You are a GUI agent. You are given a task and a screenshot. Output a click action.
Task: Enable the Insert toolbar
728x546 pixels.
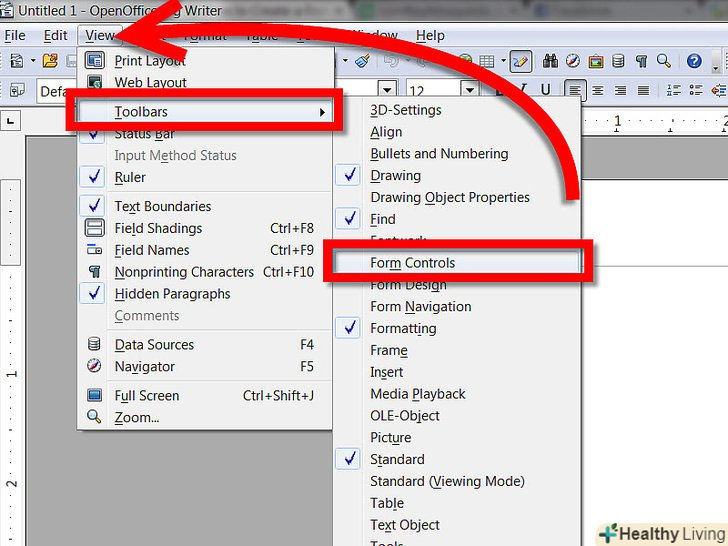[x=457, y=372]
